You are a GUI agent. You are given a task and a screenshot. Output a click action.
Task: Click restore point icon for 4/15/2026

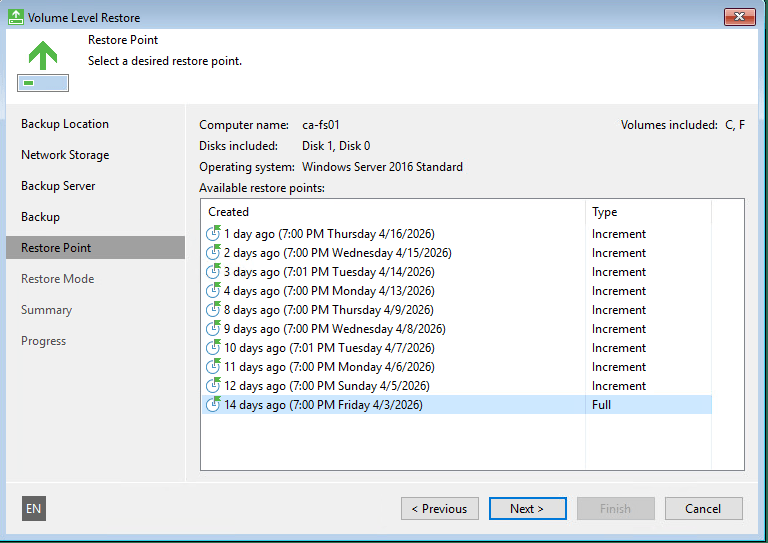coord(213,253)
